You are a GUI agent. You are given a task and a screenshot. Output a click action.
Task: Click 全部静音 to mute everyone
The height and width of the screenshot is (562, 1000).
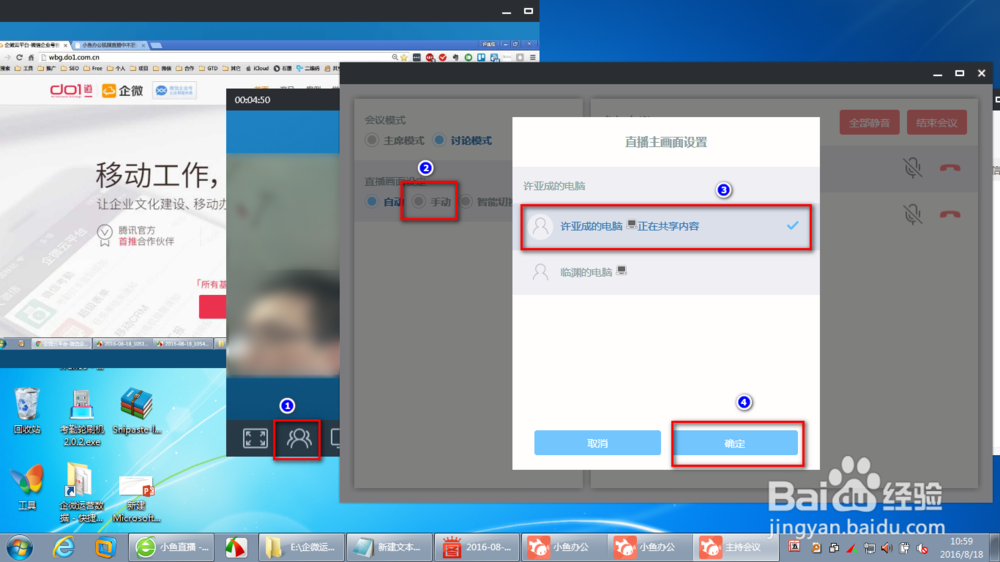coord(869,122)
